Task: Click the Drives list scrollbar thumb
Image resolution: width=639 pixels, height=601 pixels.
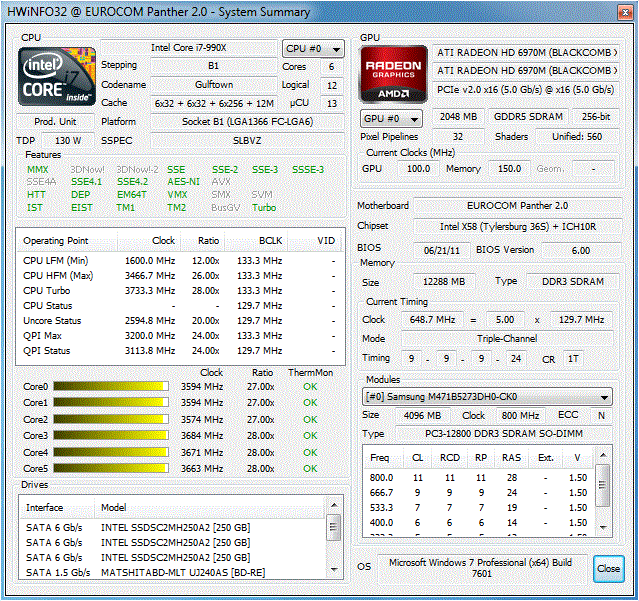Action: coord(334,528)
